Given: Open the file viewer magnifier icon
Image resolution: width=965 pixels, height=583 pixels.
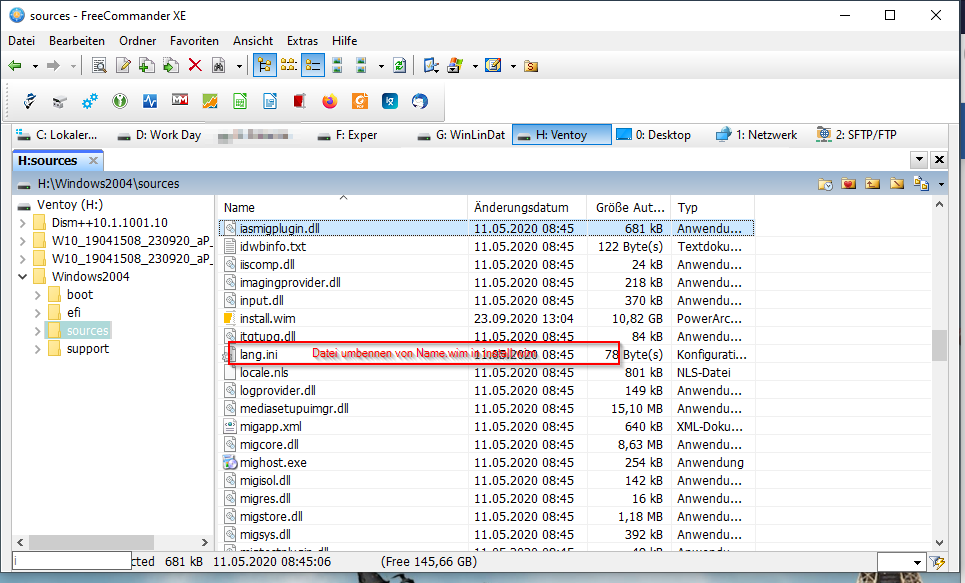Looking at the screenshot, I should tap(98, 65).
